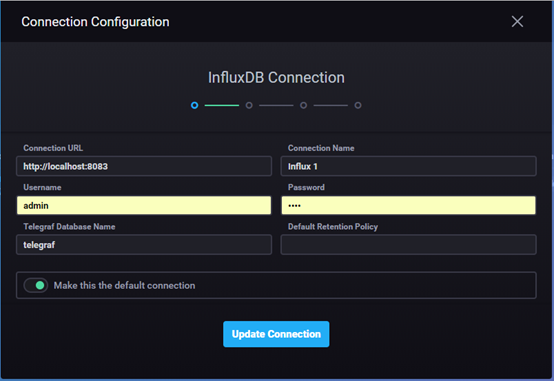The image size is (554, 381).
Task: Click the InfluxDB Connection heading
Action: pos(276,78)
